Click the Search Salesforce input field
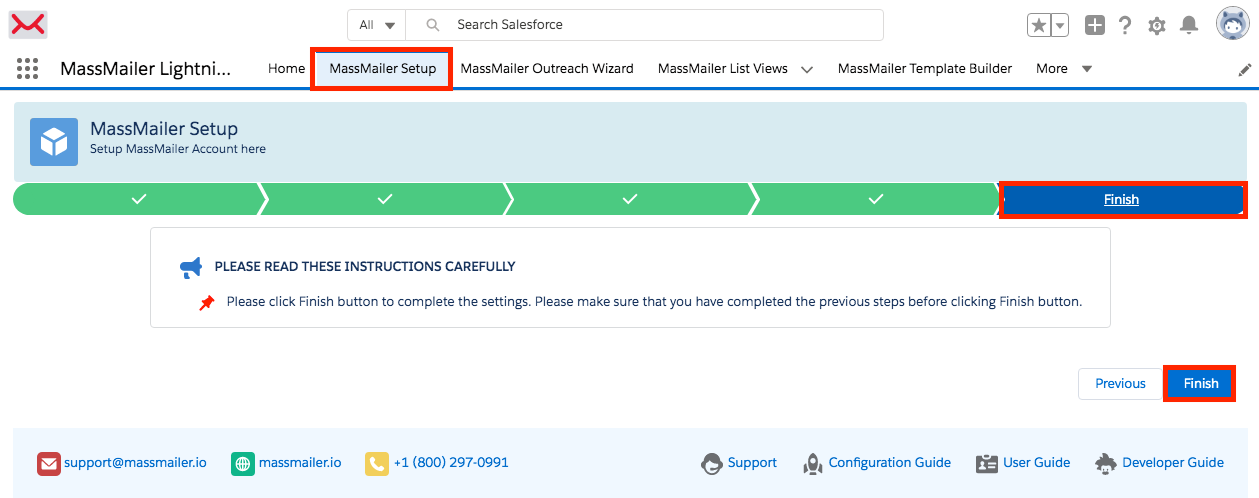Viewport: 1259px width, 498px height. [x=644, y=25]
